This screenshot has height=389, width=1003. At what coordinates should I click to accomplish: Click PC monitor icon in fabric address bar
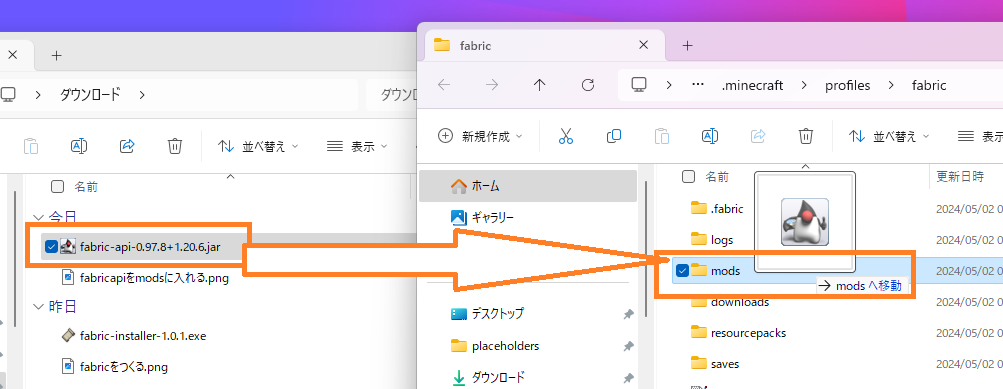638,85
